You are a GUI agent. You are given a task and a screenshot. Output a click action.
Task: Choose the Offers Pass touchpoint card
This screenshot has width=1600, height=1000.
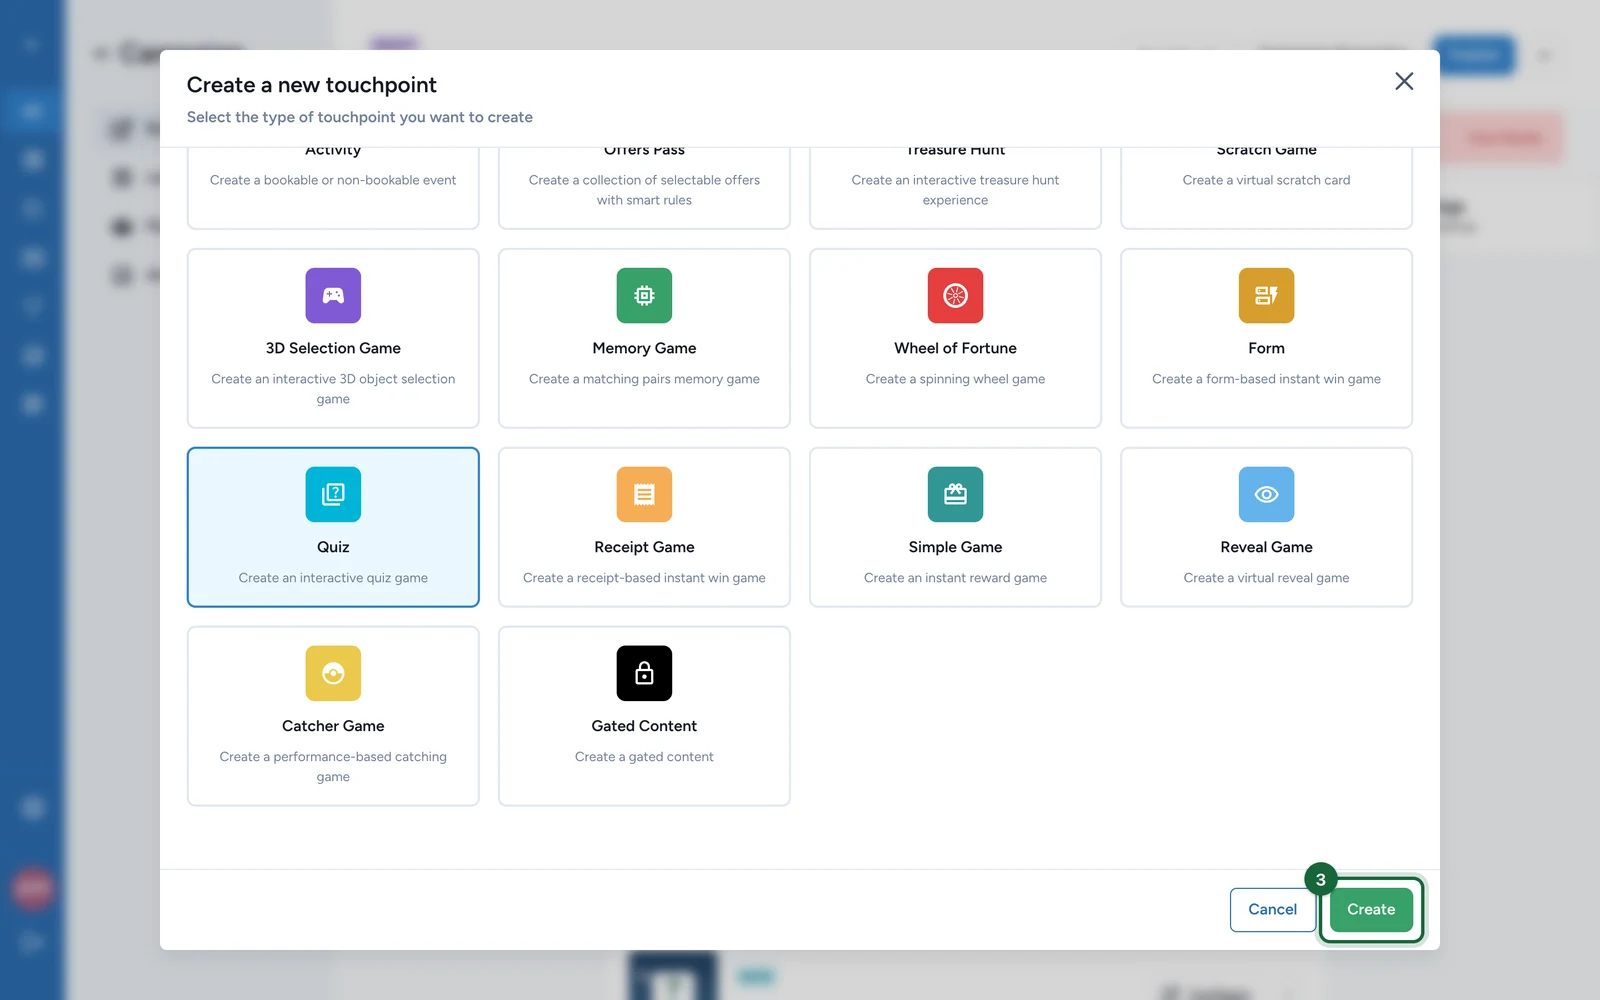(644, 188)
